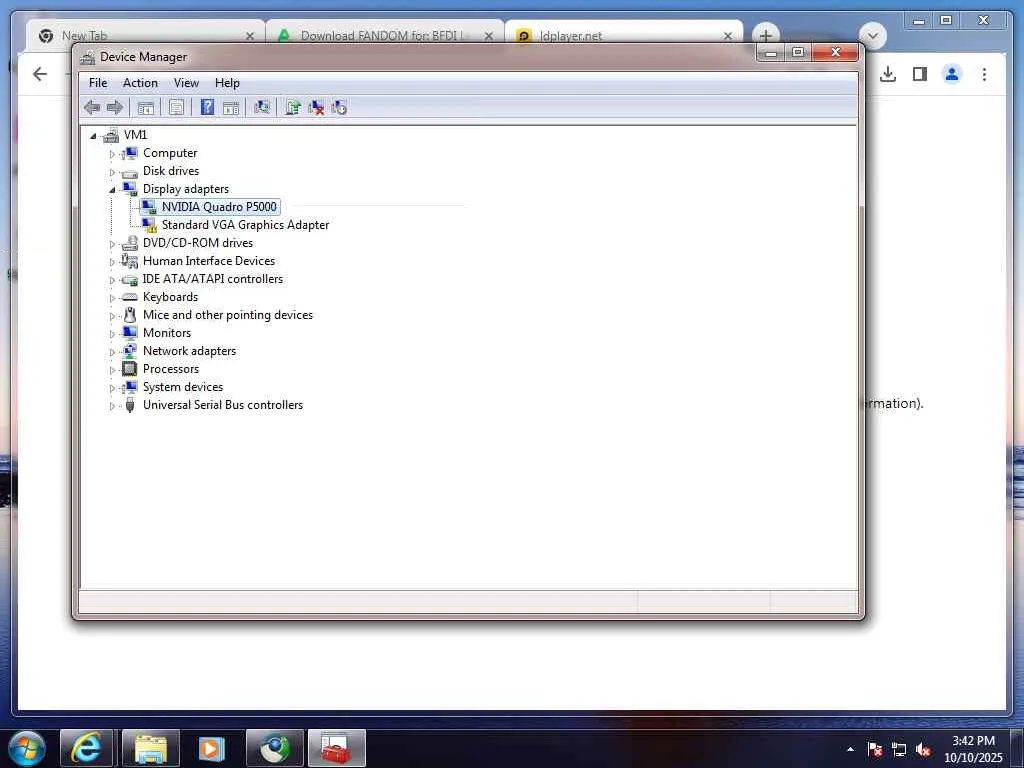
Task: Expand the Network adapters arrow
Action: [x=112, y=353]
